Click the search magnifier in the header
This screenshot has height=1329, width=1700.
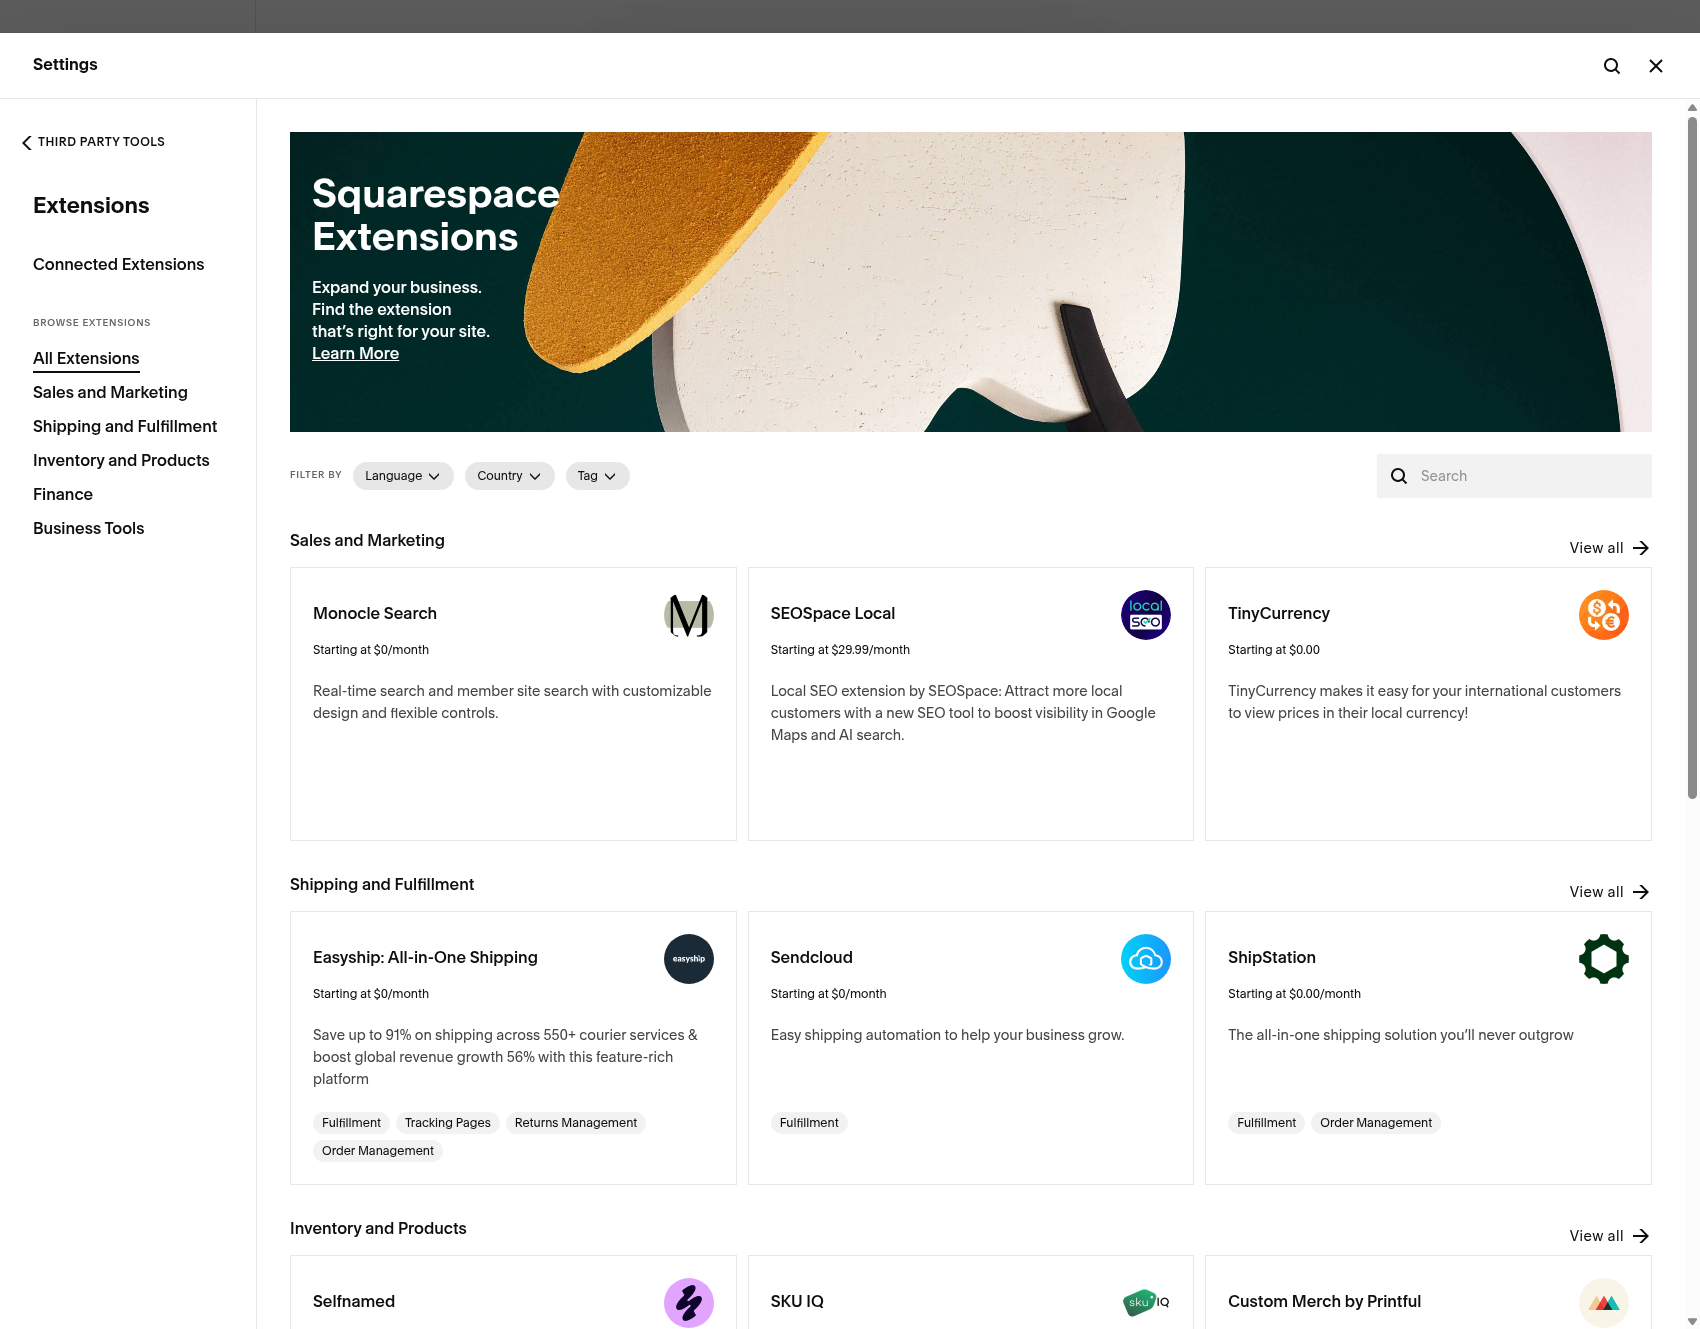(1612, 65)
